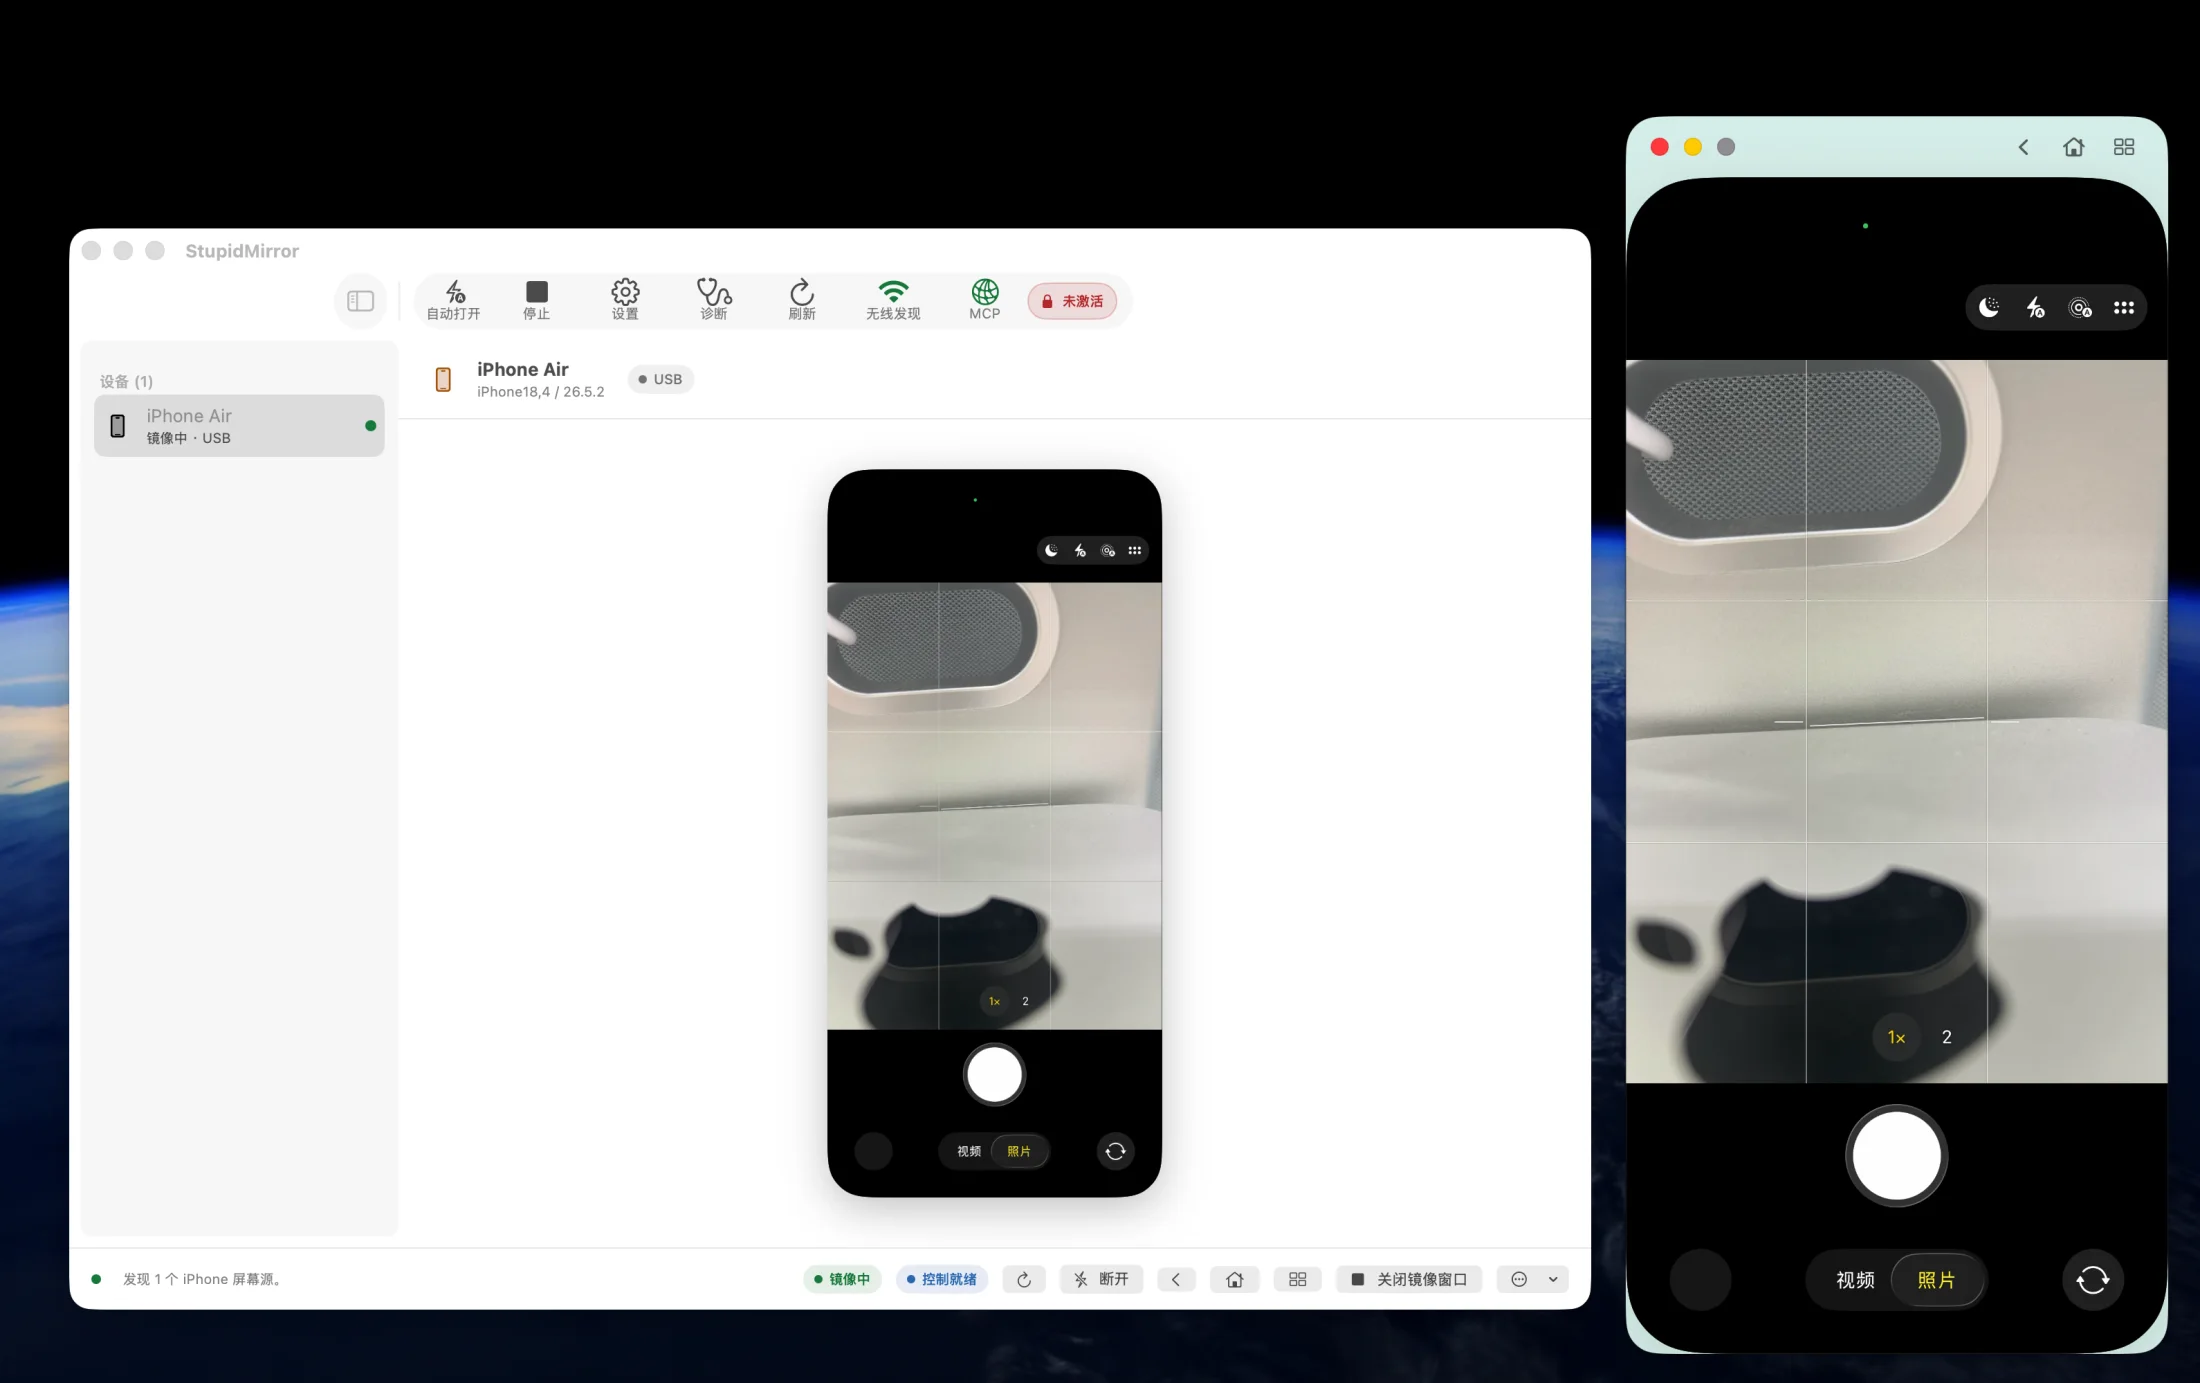Screen dimensions: 2200x1383
Task: Open camera controls dots menu in mirror window
Action: click(x=2124, y=308)
